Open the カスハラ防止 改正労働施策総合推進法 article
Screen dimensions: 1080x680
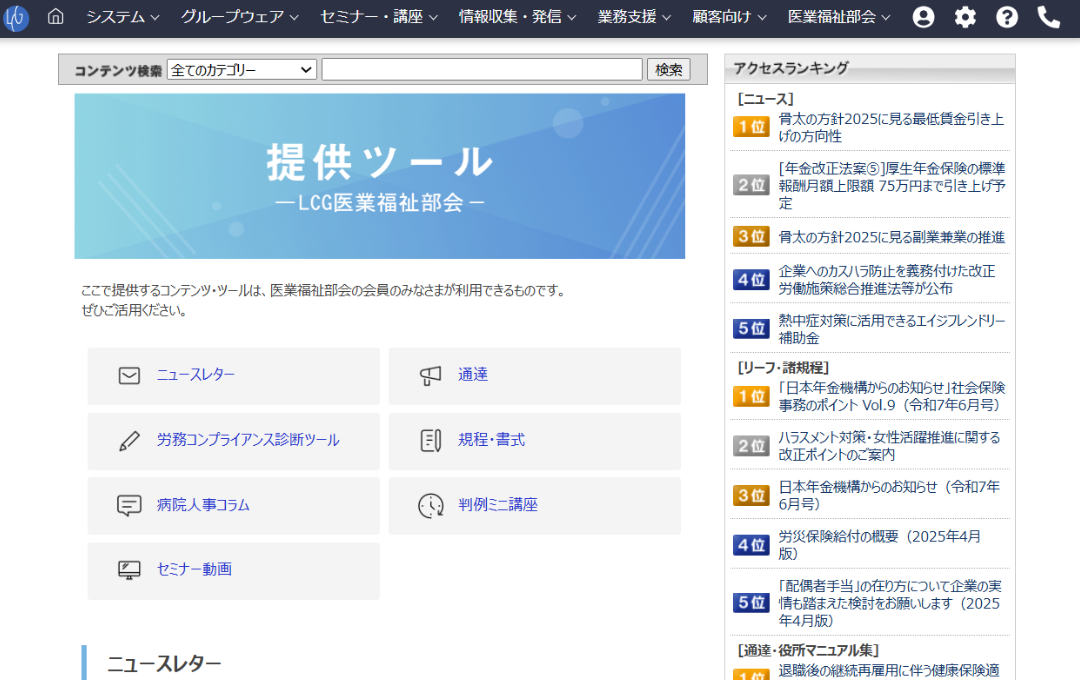click(x=887, y=280)
